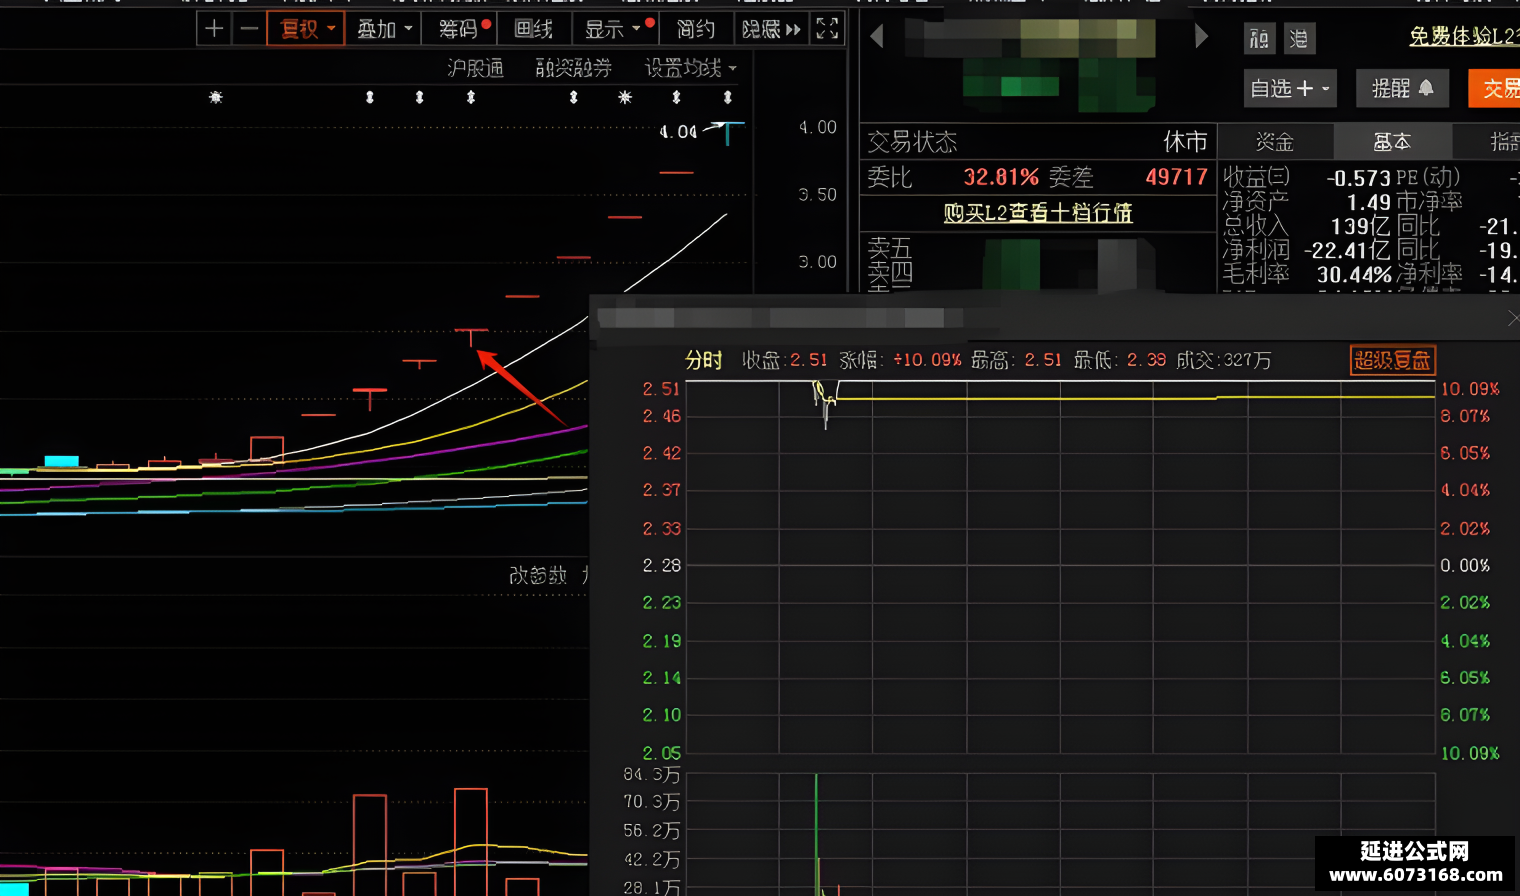This screenshot has width=1520, height=896.
Task: Expand the 设置均线 dropdown
Action: click(x=691, y=68)
